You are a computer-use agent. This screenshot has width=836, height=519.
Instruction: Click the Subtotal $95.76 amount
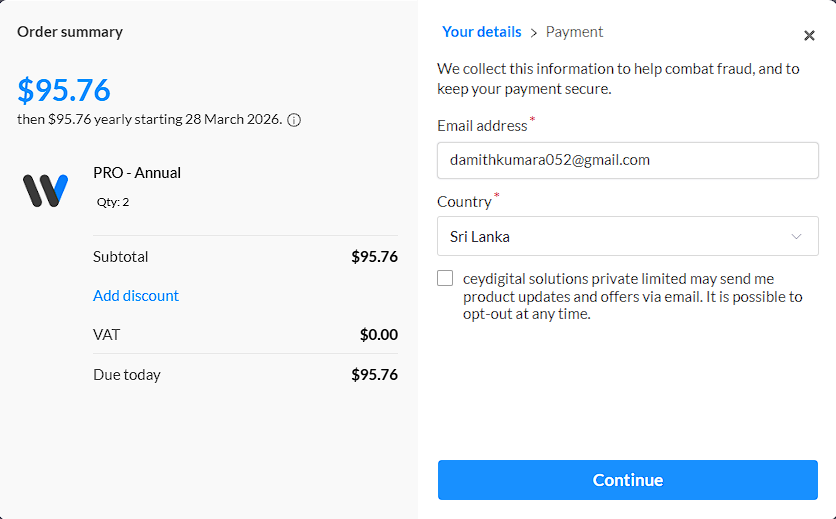point(374,257)
